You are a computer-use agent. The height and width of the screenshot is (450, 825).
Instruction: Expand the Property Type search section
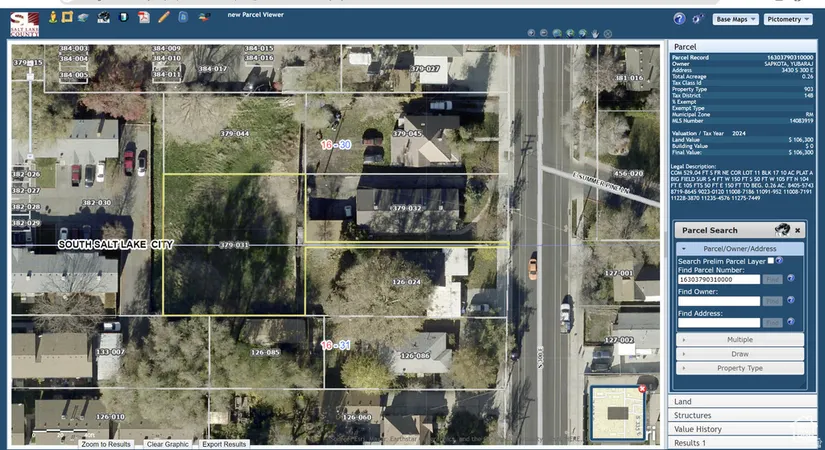click(x=741, y=368)
